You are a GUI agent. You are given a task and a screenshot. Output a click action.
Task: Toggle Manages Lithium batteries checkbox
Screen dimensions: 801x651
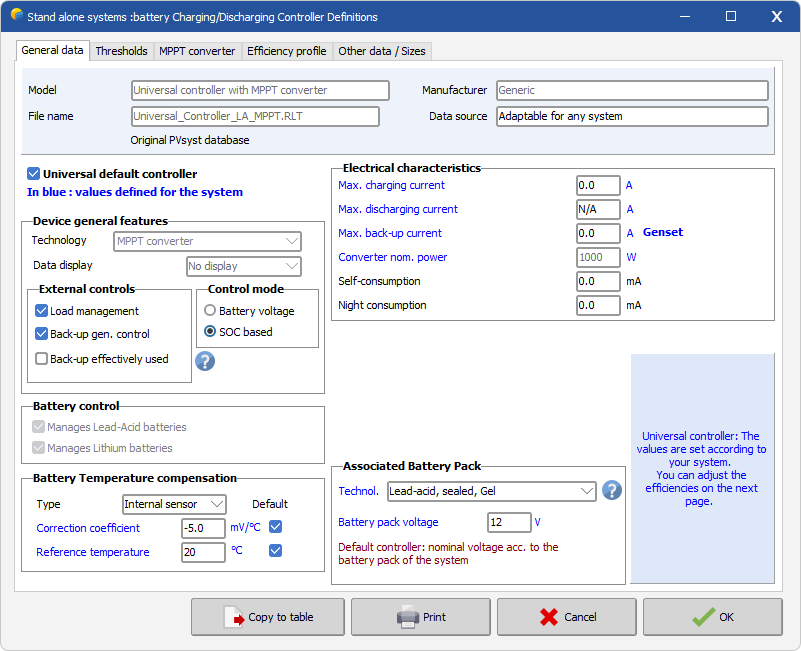pyautogui.click(x=38, y=448)
